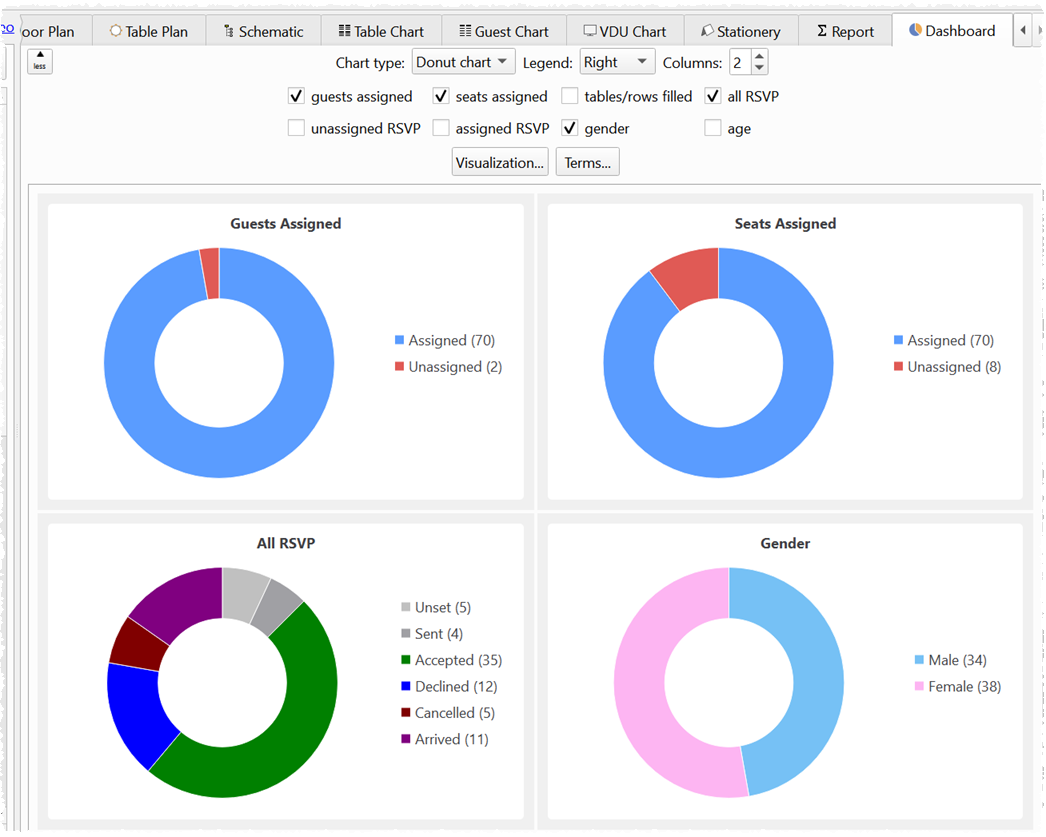Click the Schematic tab icon
The image size is (1046, 837).
pos(229,31)
